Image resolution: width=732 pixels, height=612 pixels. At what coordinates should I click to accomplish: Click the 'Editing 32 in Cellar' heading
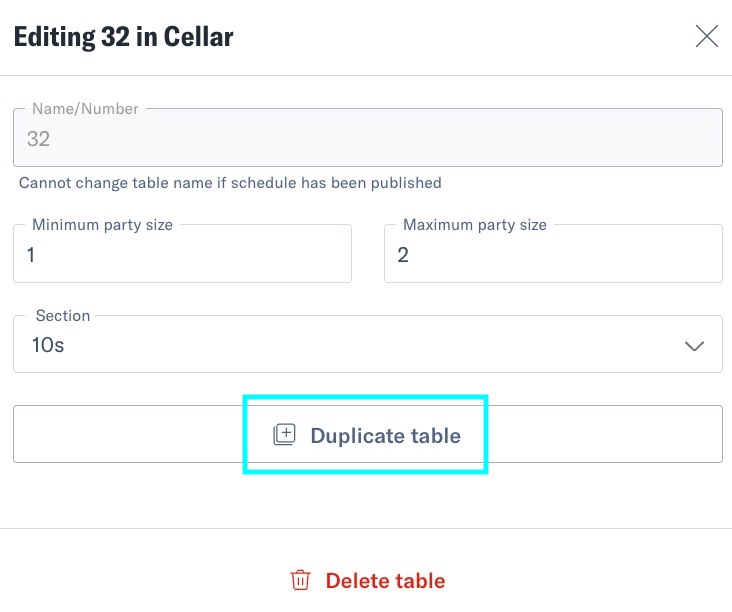coord(123,37)
